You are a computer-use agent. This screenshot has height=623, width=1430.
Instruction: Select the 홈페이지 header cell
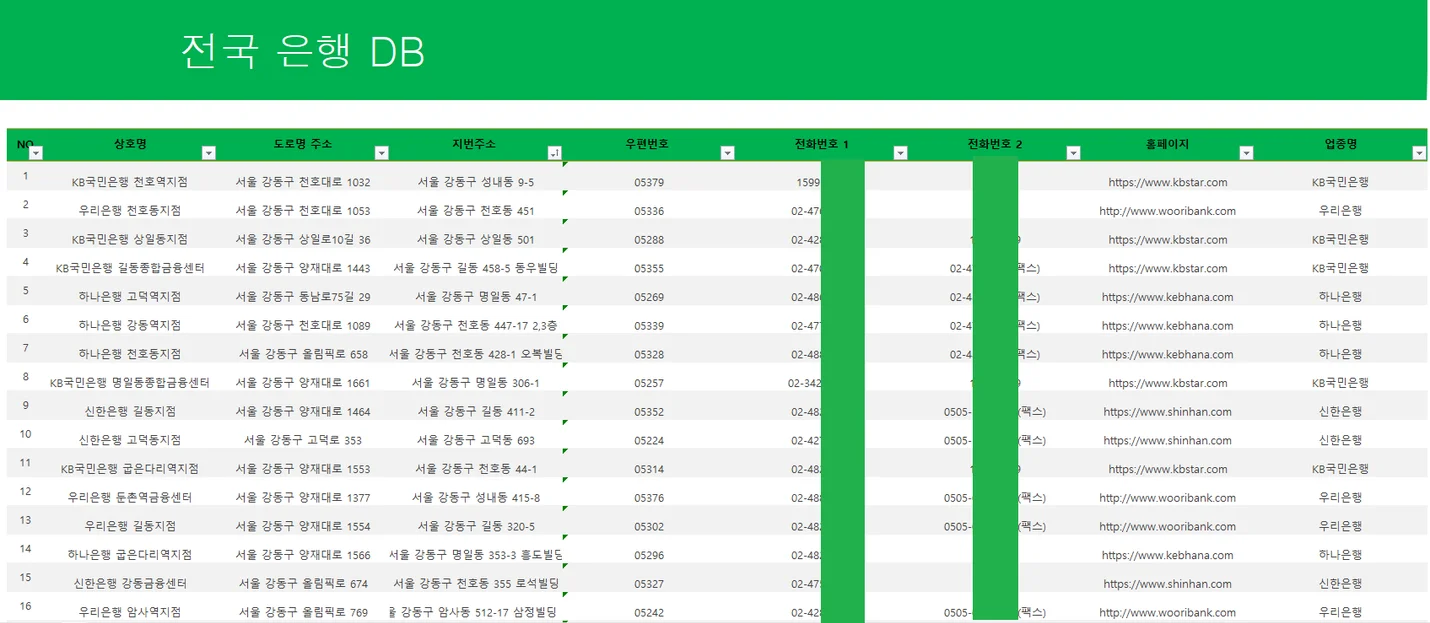pyautogui.click(x=1167, y=144)
